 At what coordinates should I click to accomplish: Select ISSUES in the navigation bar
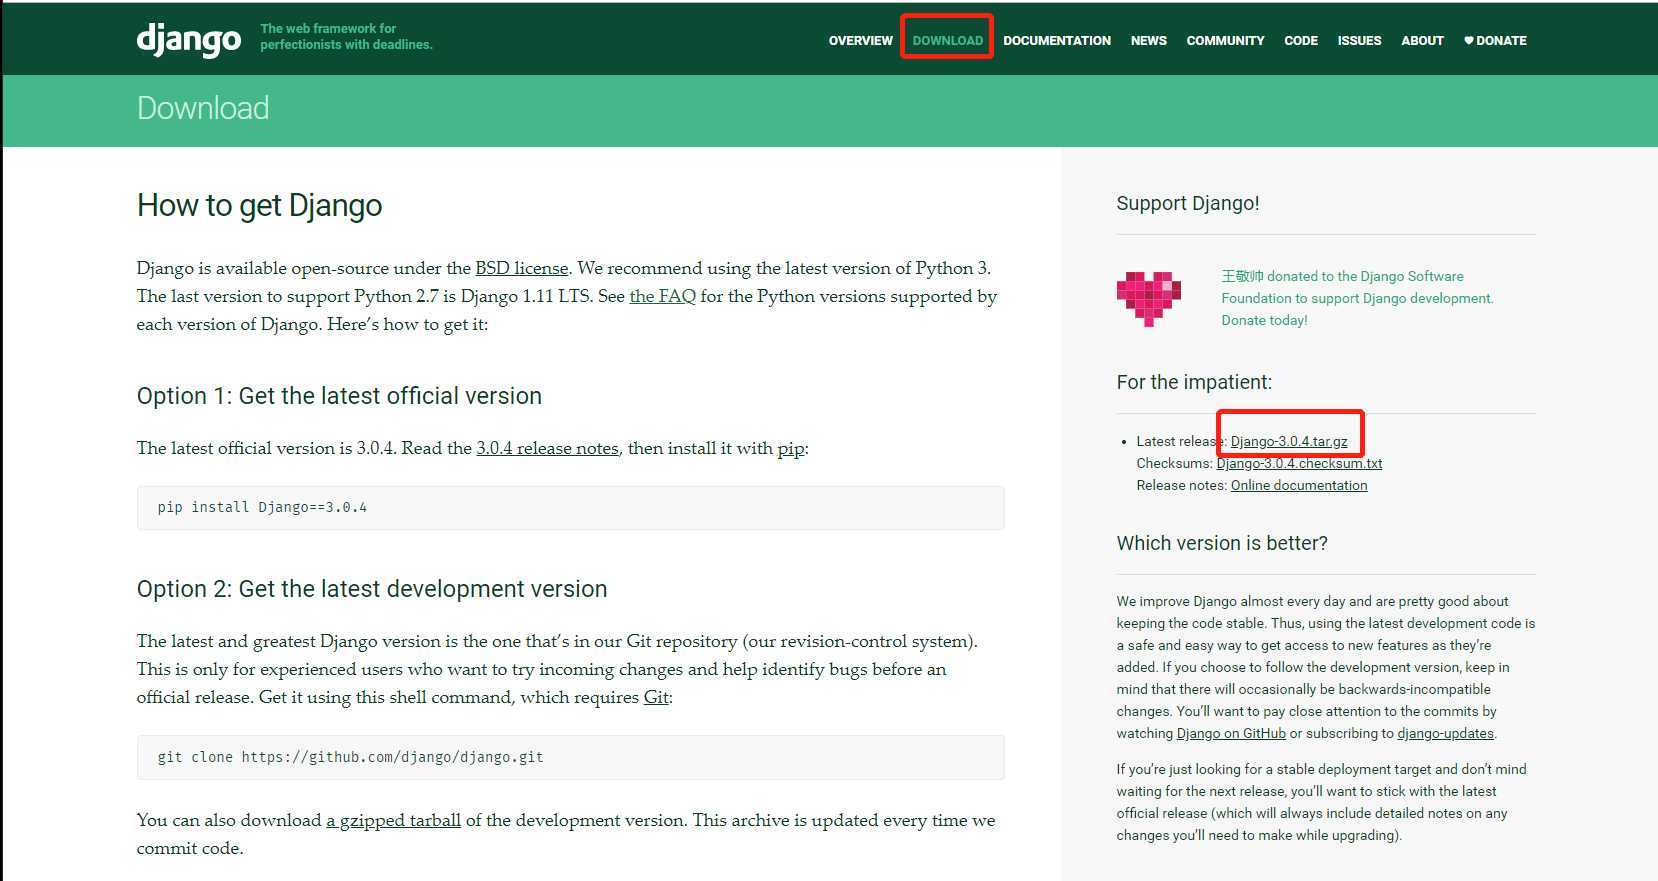(x=1359, y=41)
